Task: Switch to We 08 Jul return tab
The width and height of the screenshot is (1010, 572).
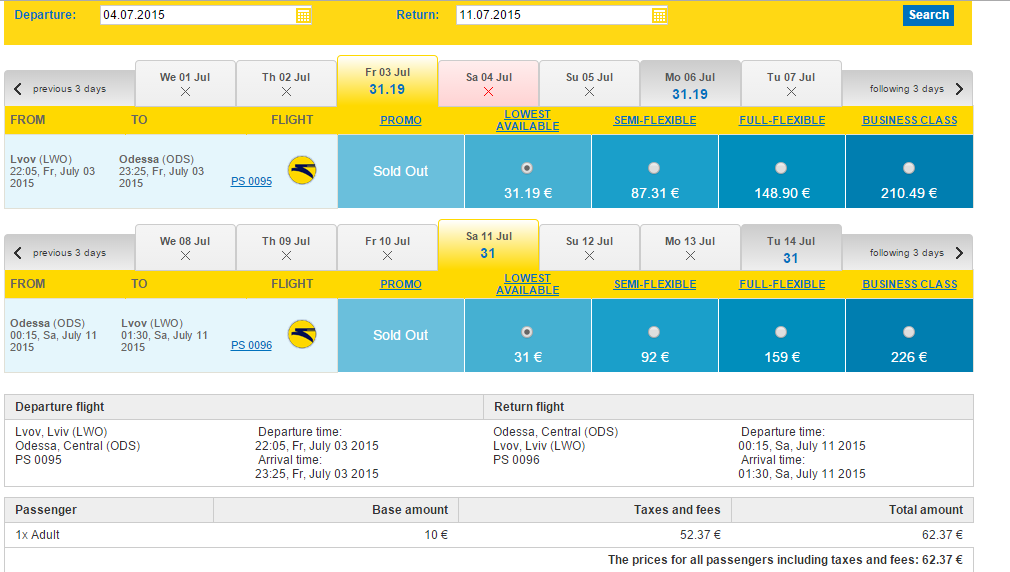Action: coord(185,248)
